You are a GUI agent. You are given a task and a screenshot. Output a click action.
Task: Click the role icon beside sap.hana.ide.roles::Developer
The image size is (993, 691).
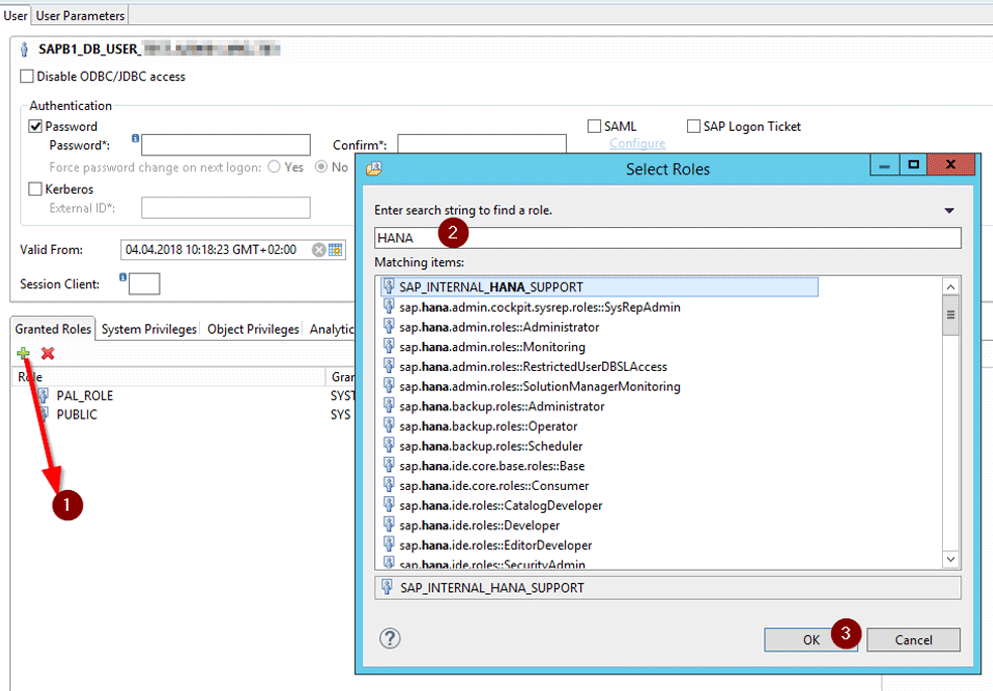click(389, 524)
